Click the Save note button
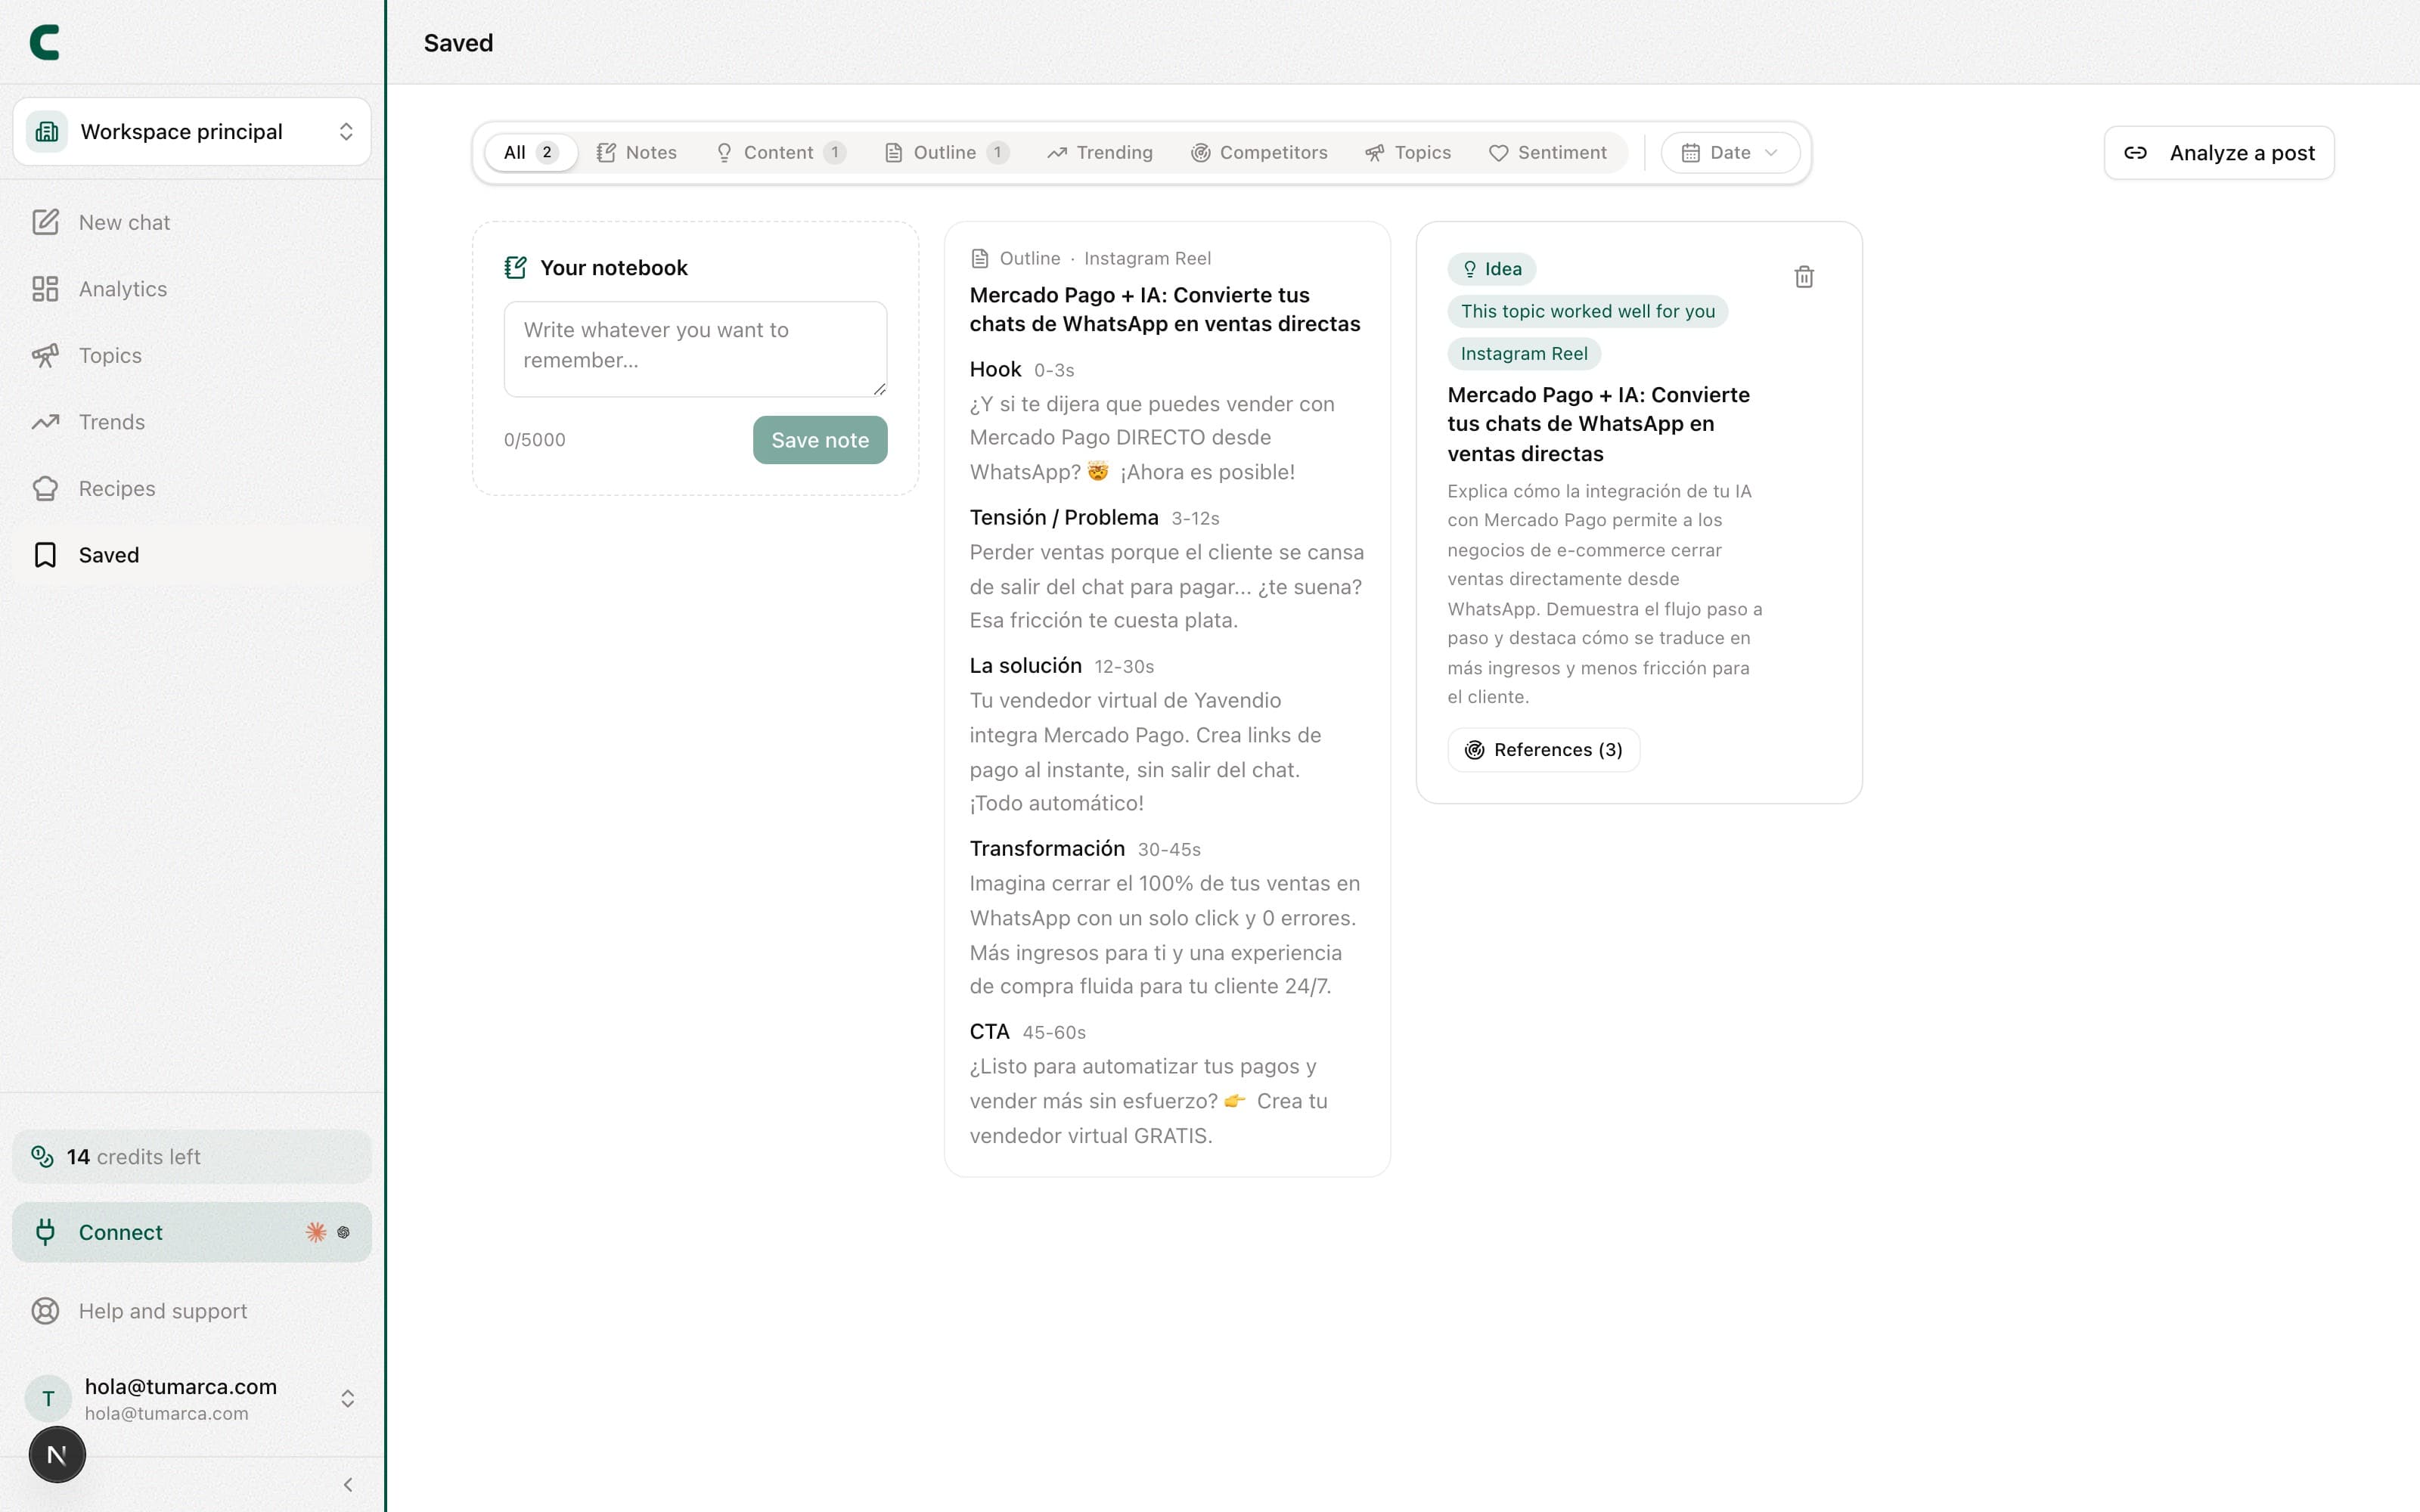Image resolution: width=2420 pixels, height=1512 pixels. pyautogui.click(x=820, y=440)
